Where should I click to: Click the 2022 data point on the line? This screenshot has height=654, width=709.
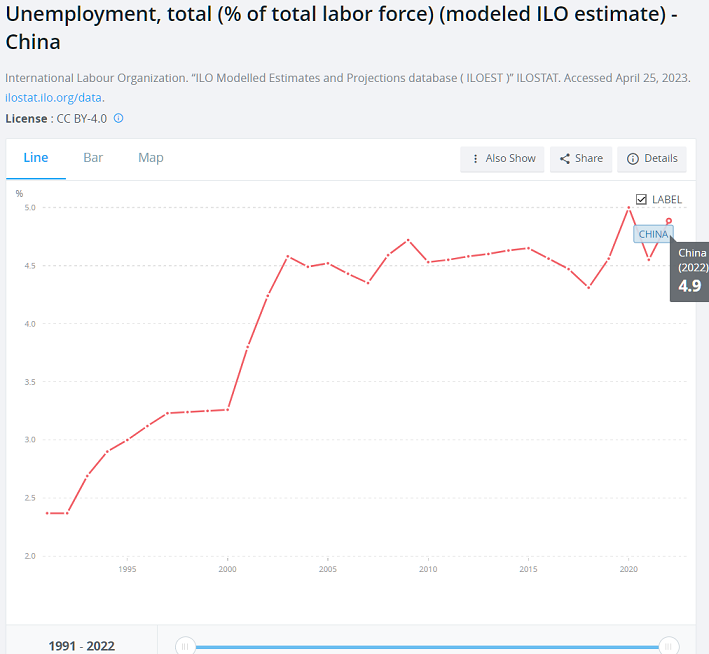coord(669,221)
